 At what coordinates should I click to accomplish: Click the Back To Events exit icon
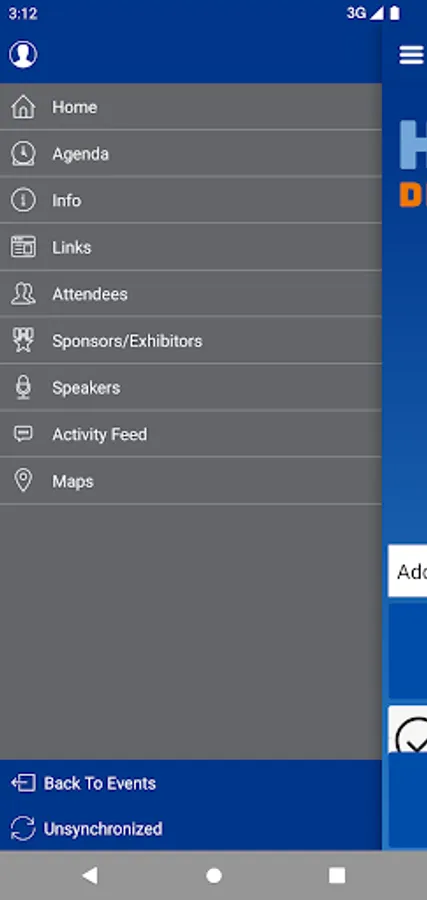click(x=23, y=783)
